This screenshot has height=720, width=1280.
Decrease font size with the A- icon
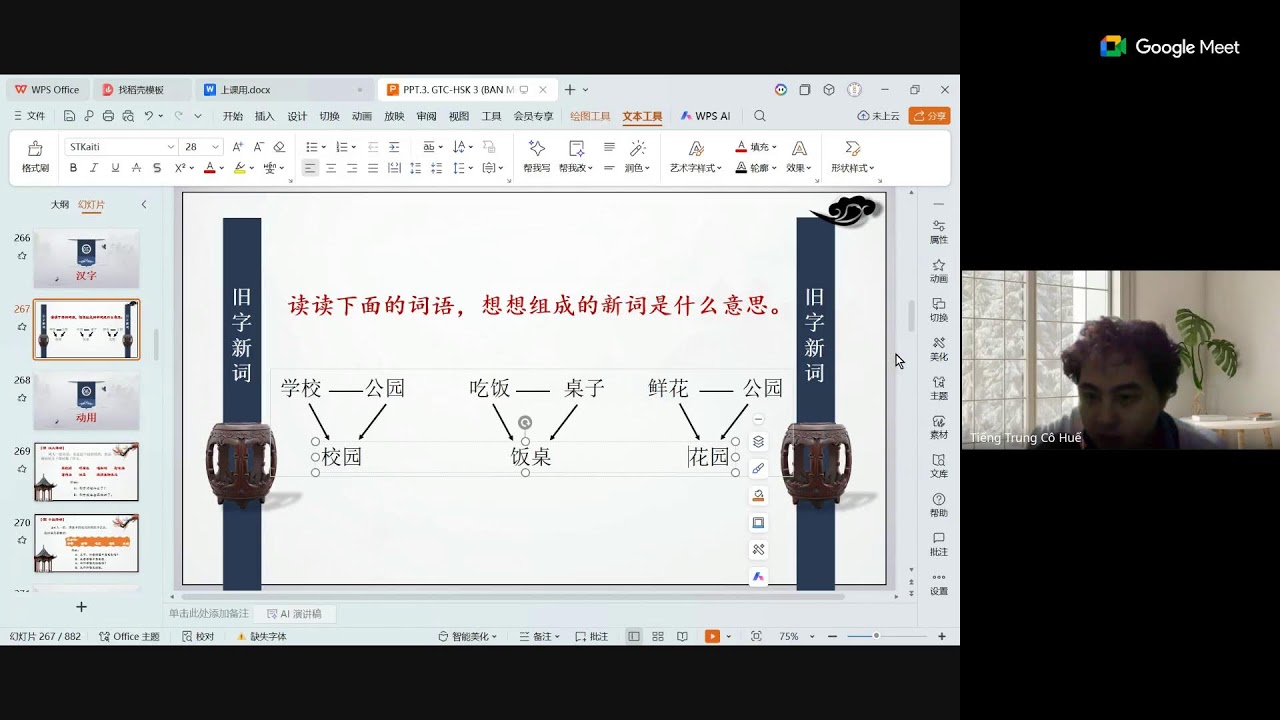point(258,147)
